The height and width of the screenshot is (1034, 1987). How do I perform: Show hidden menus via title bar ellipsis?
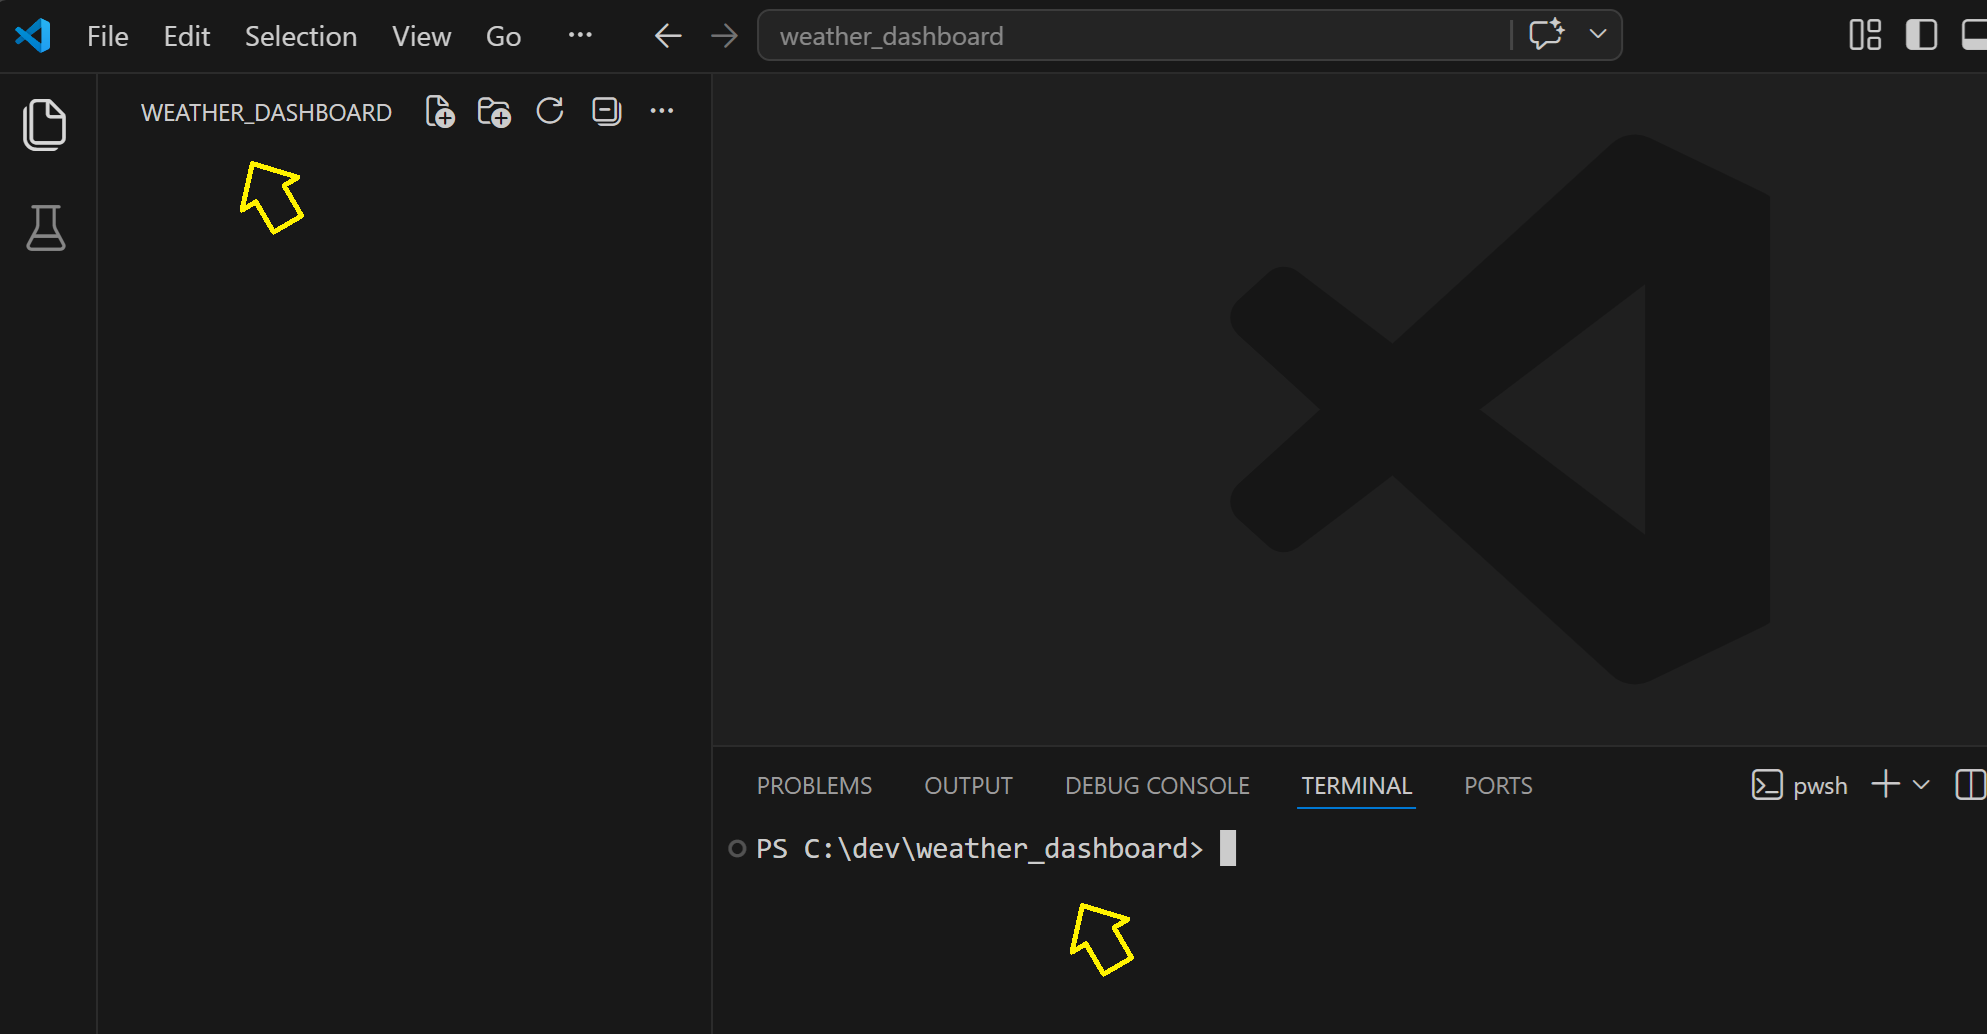(580, 35)
